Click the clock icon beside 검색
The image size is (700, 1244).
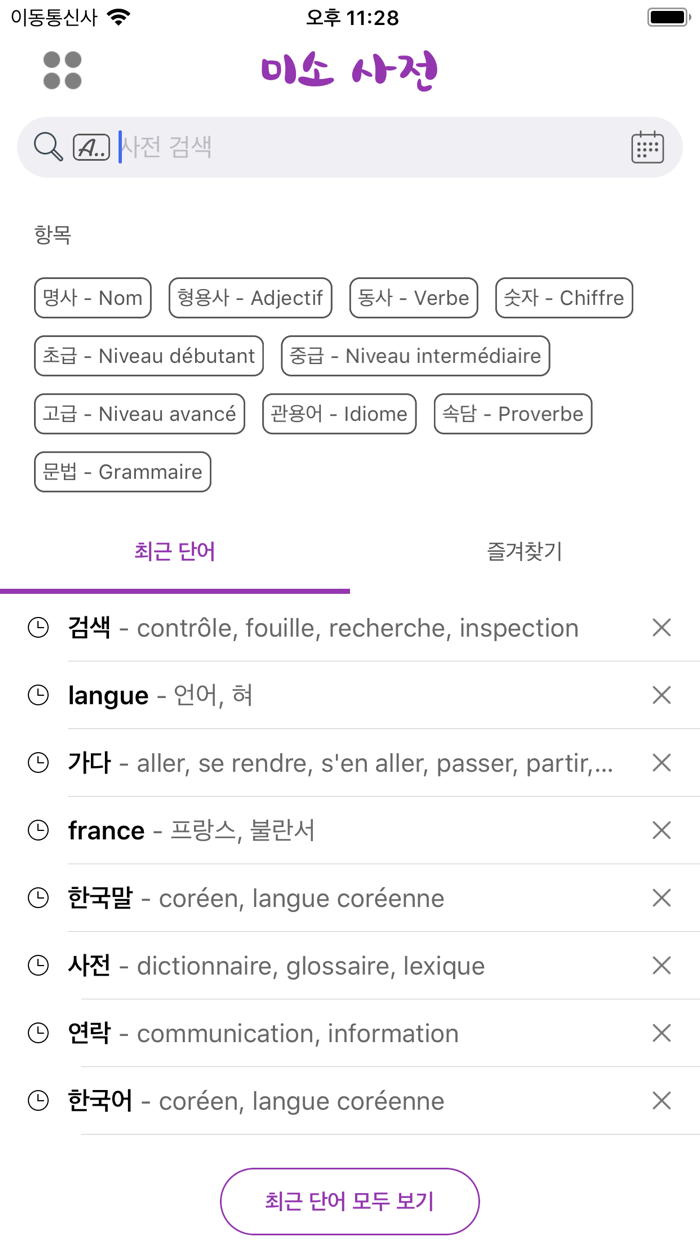(x=38, y=627)
